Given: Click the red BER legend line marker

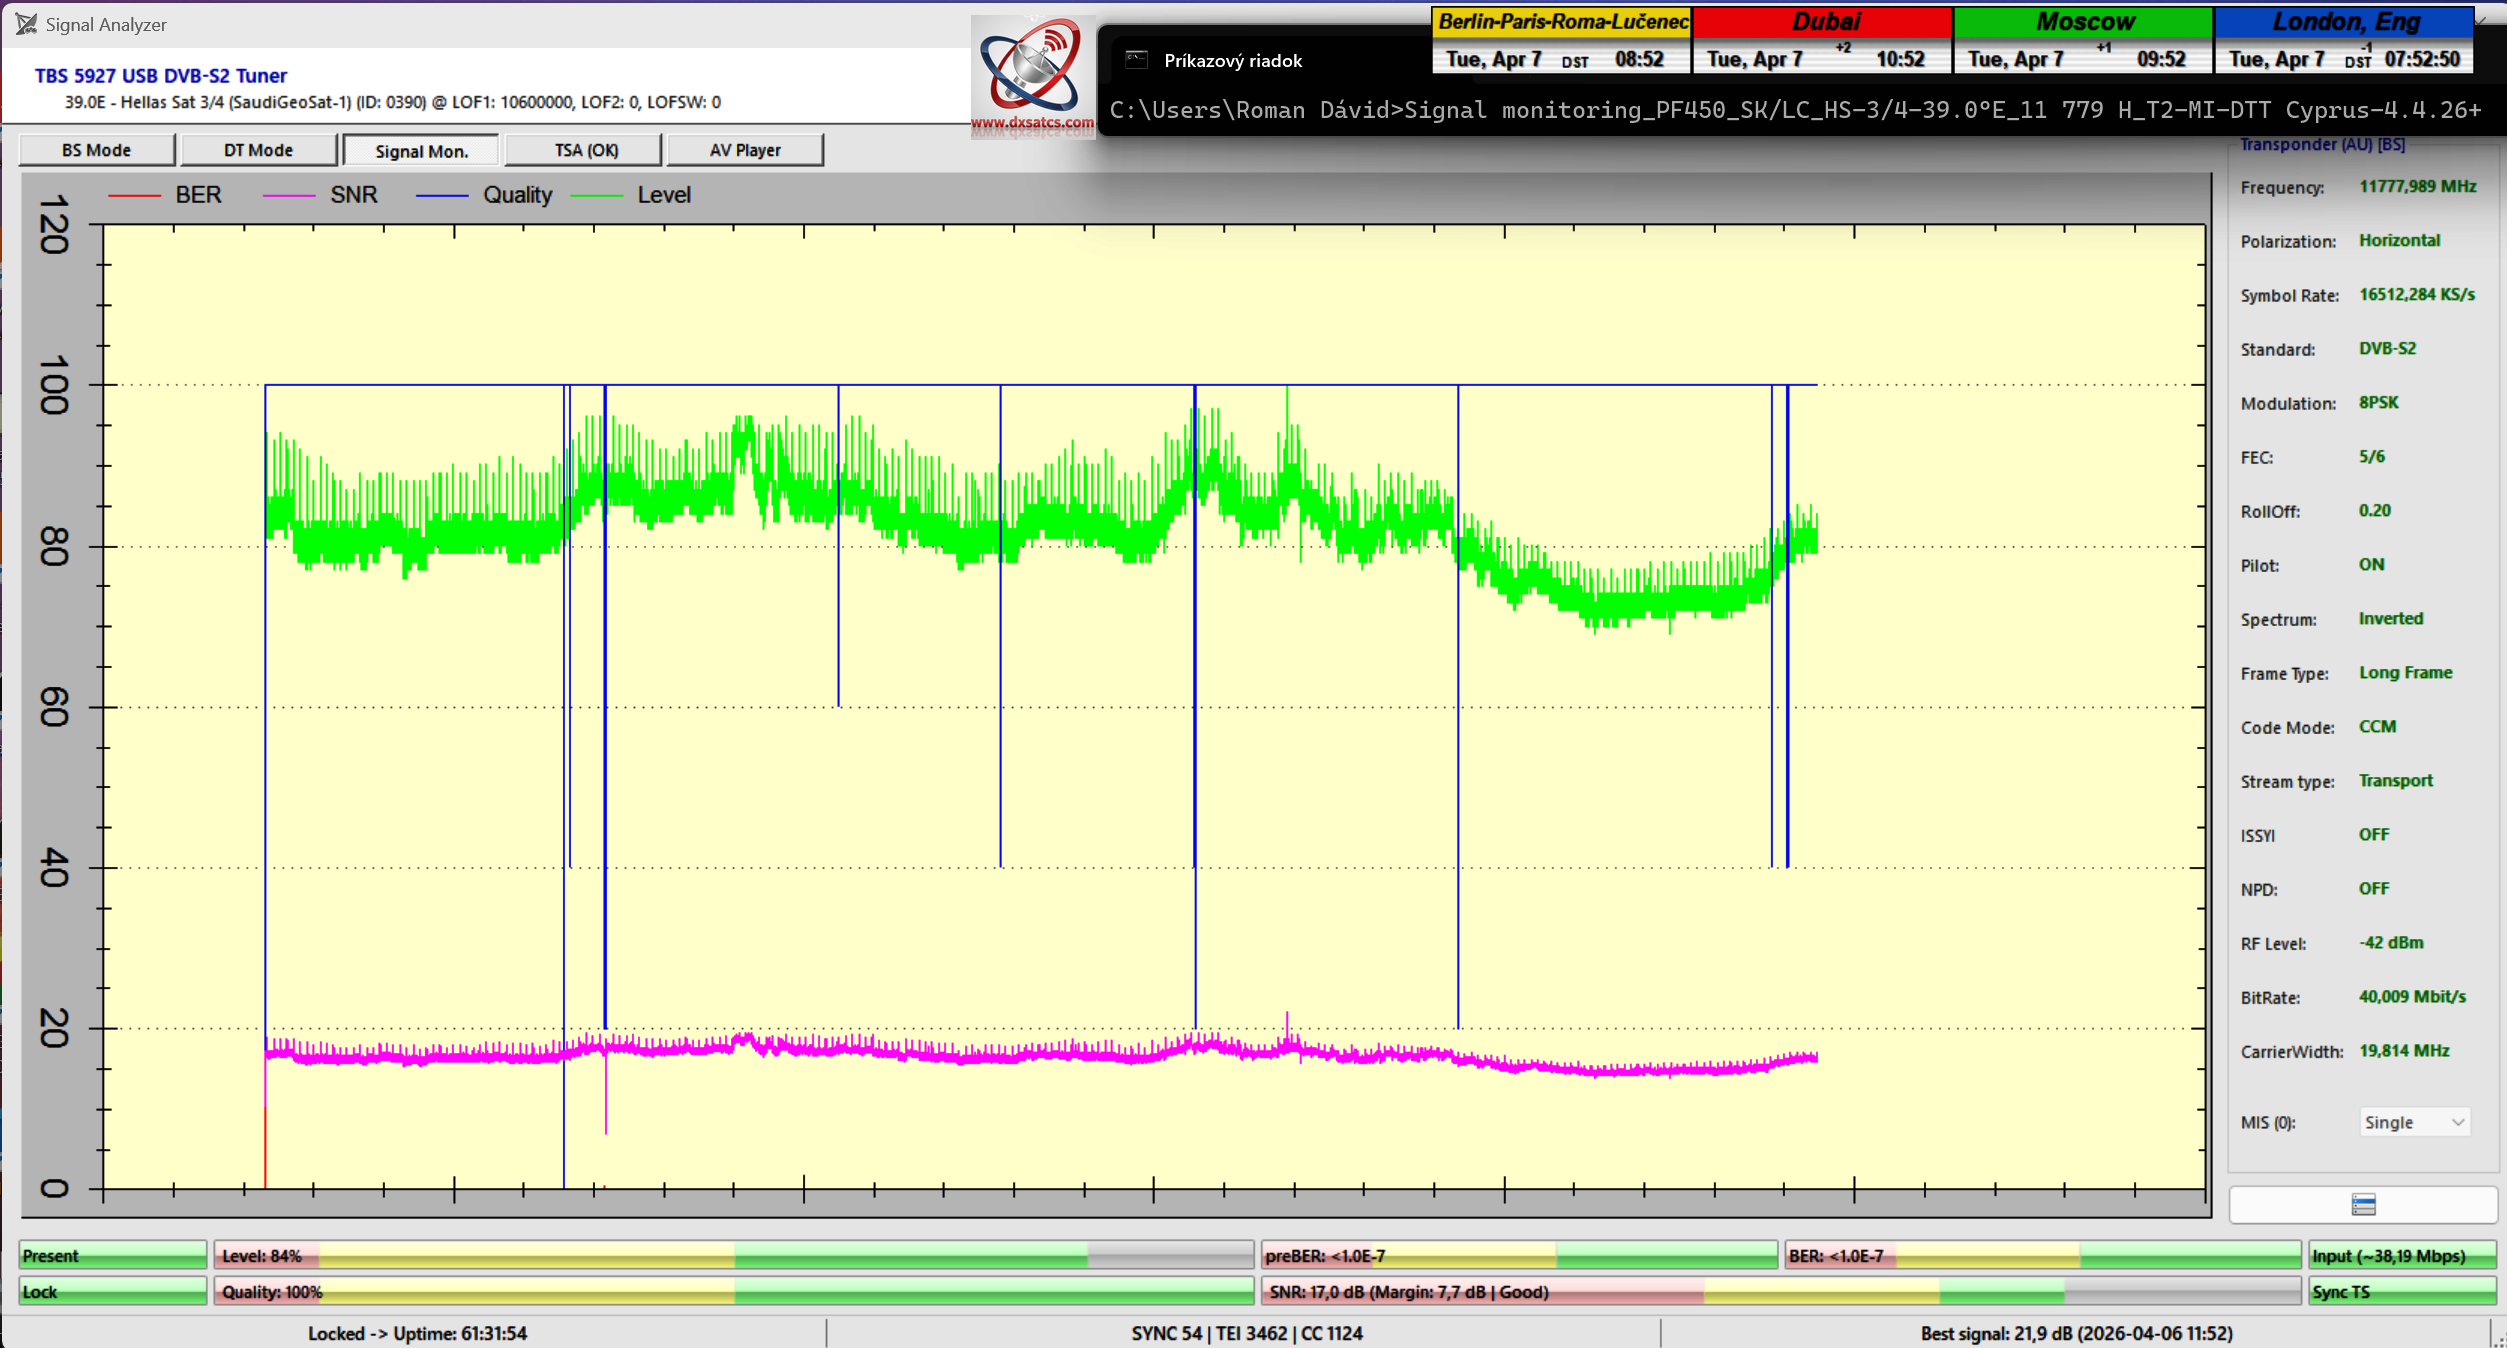Looking at the screenshot, I should pos(134,196).
